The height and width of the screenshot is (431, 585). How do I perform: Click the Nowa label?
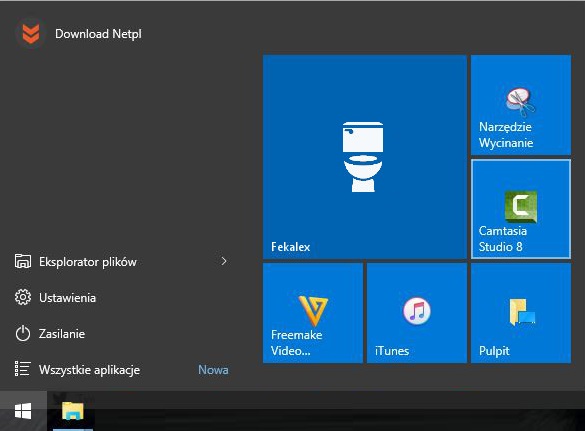[x=213, y=370]
